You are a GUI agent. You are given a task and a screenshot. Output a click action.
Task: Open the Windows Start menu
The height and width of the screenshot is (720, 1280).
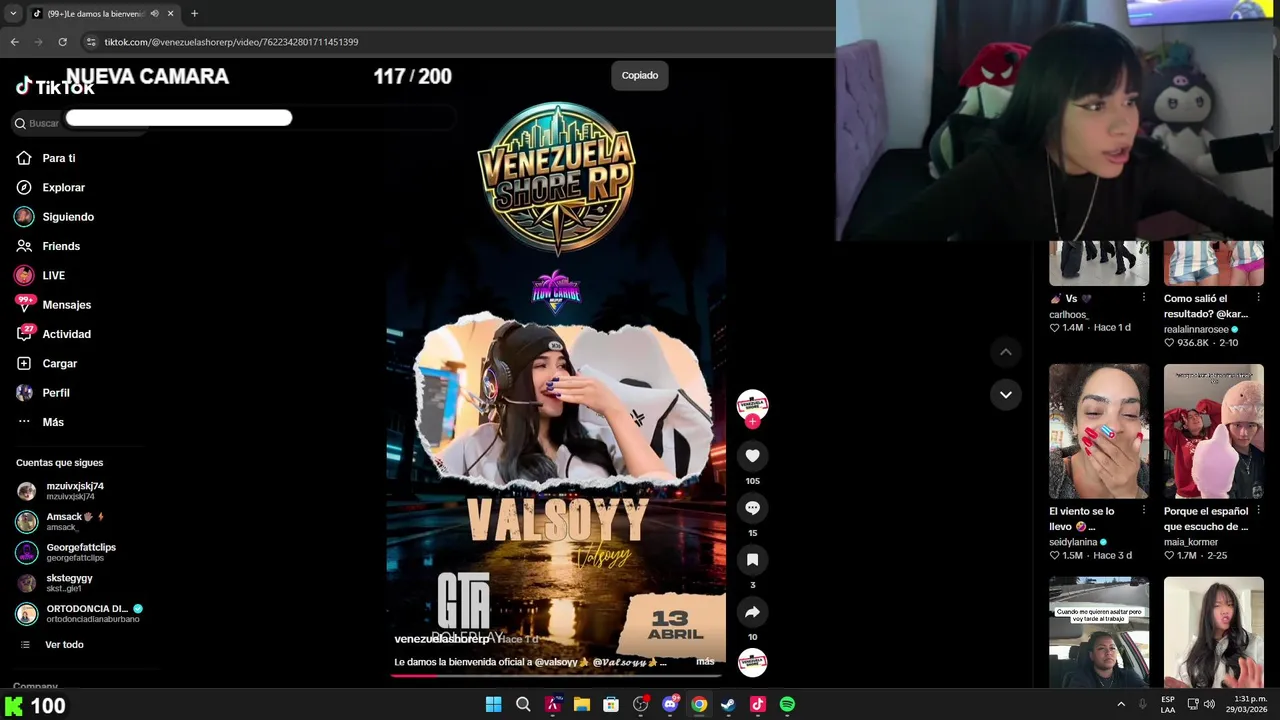pyautogui.click(x=493, y=704)
